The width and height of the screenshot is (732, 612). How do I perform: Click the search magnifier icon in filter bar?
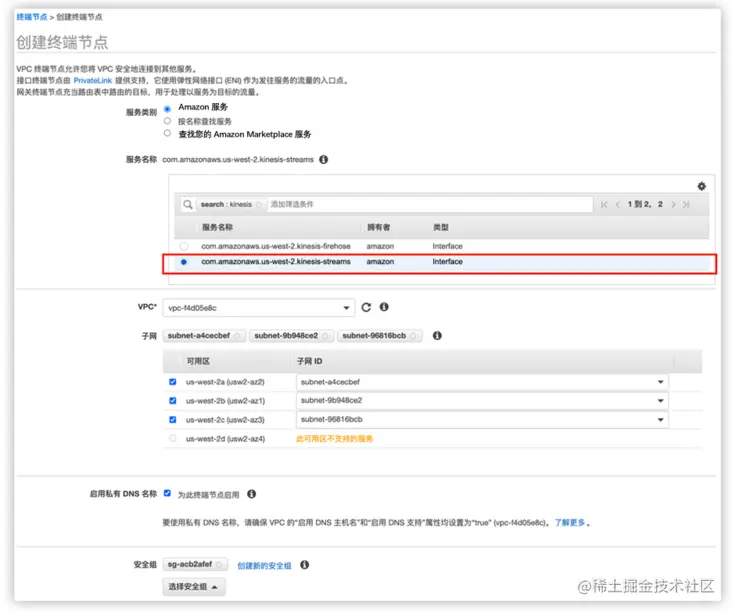pos(188,204)
